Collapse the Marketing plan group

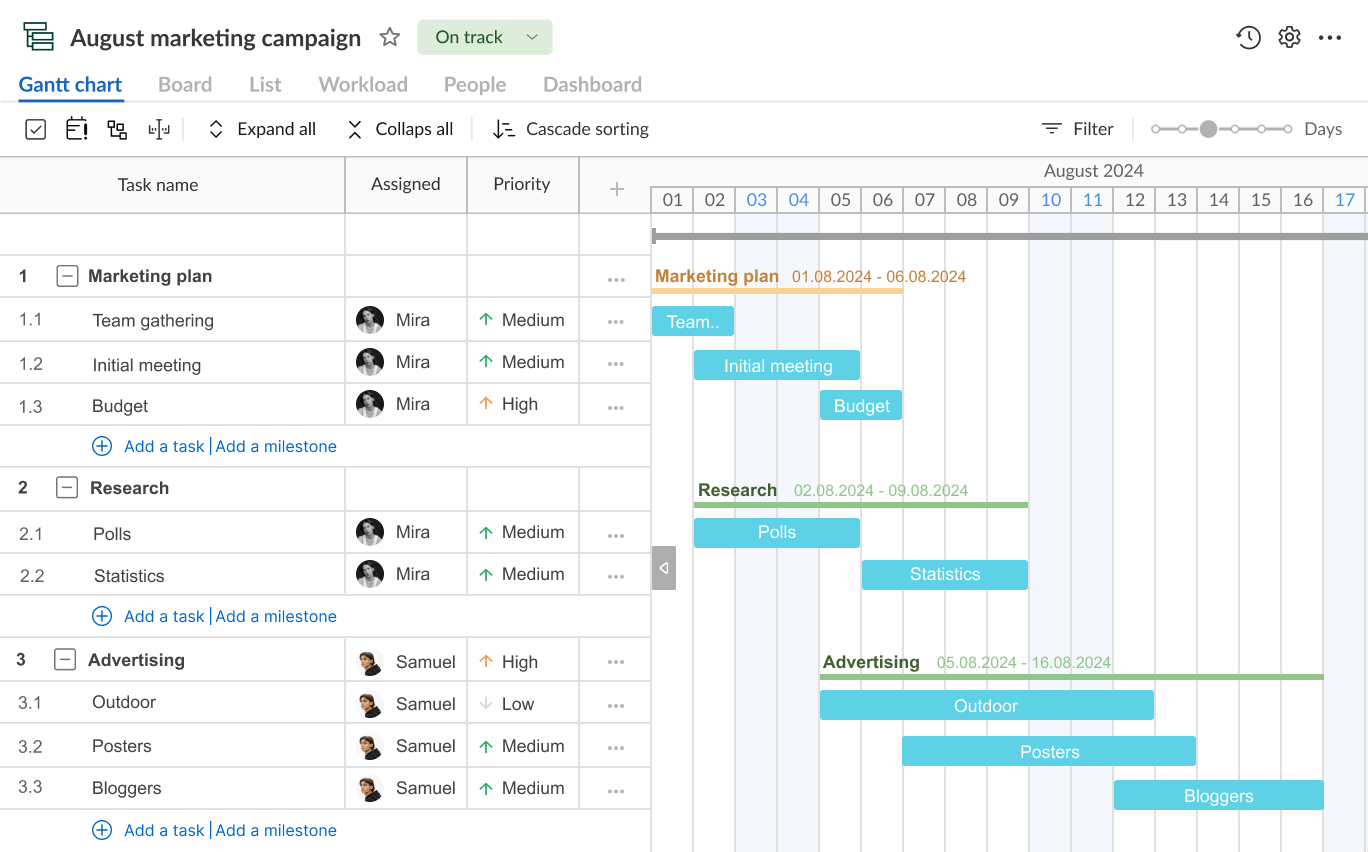67,276
